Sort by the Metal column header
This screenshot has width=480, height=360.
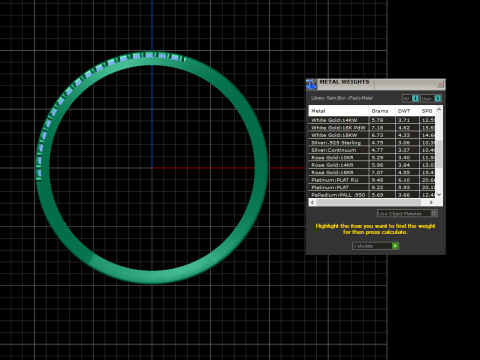pos(338,111)
